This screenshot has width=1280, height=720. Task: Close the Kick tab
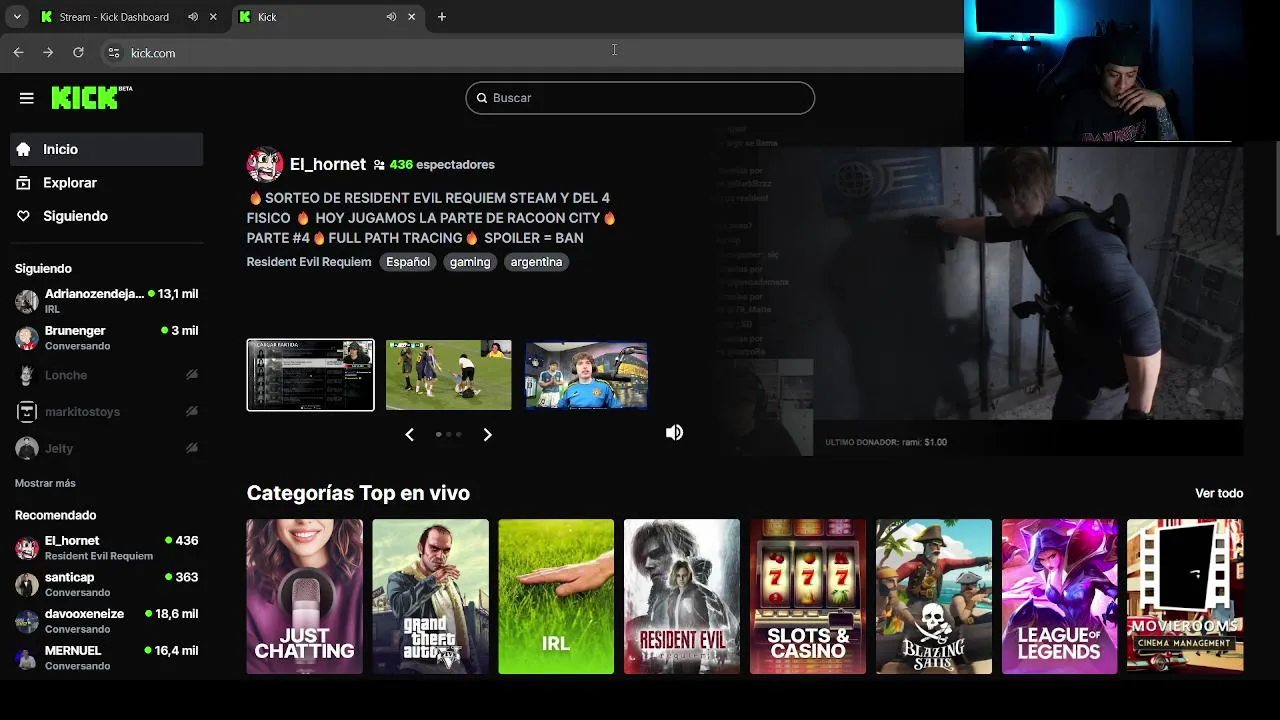411,17
